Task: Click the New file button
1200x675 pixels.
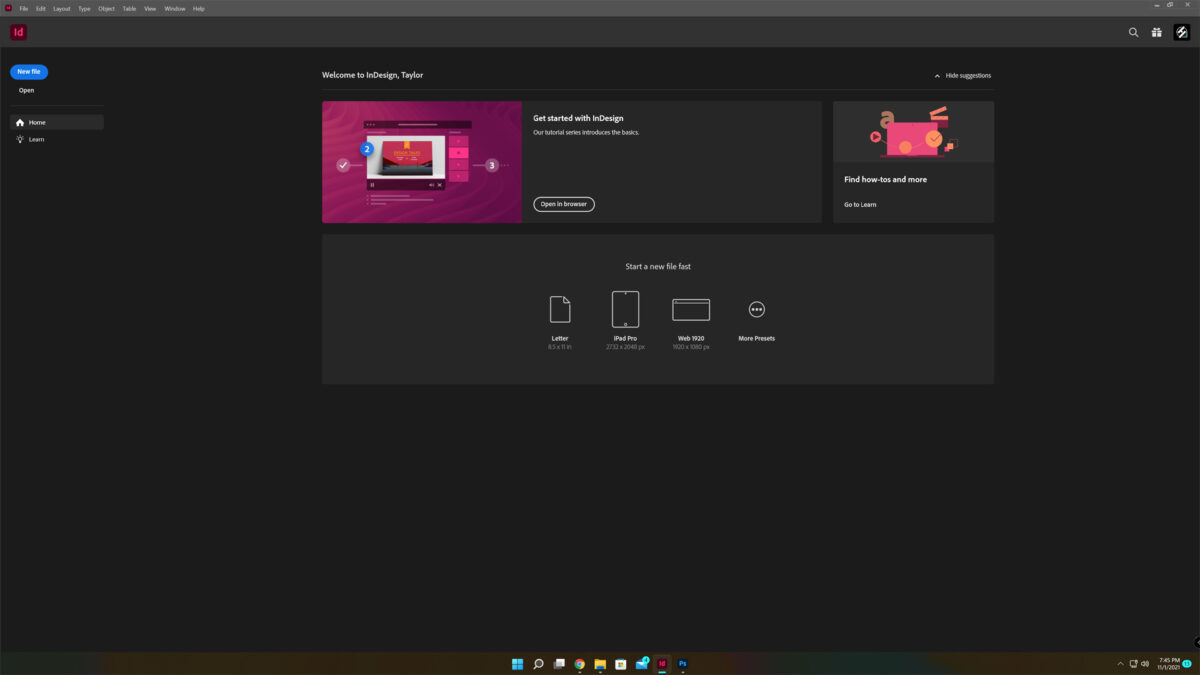Action: pyautogui.click(x=29, y=72)
